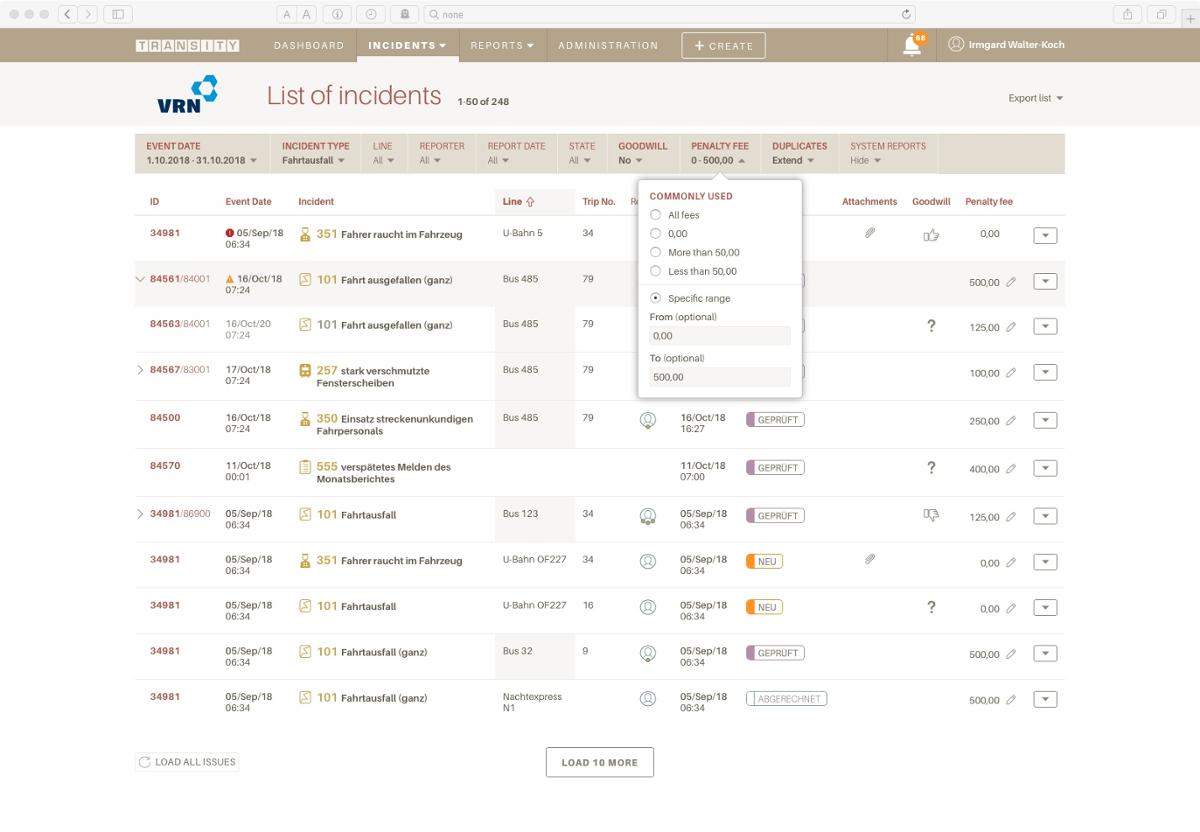Expand the incident 34981/86900 row
The width and height of the screenshot is (1200, 832).
click(x=140, y=514)
